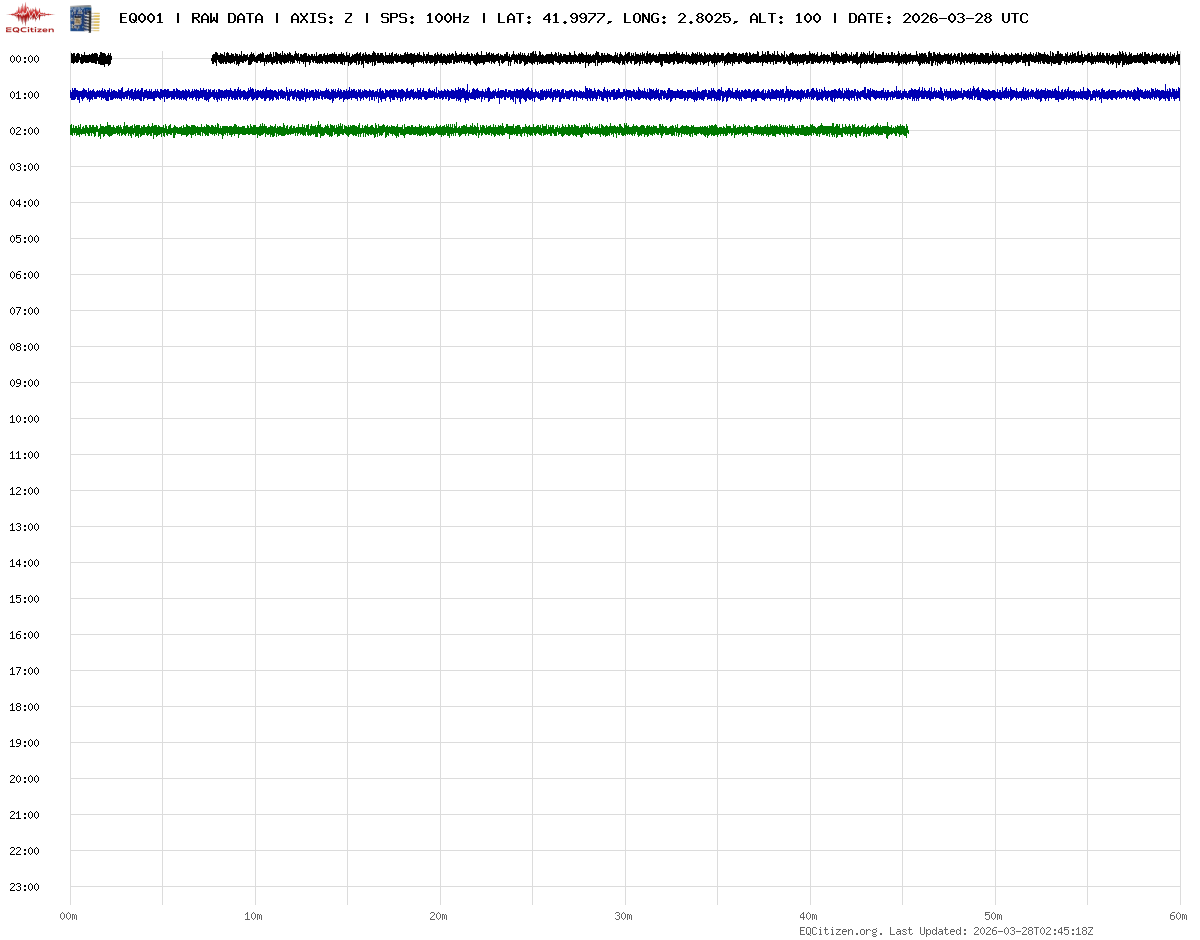This screenshot has width=1200, height=940.
Task: Click the 60m minute axis label
Action: click(x=1179, y=916)
